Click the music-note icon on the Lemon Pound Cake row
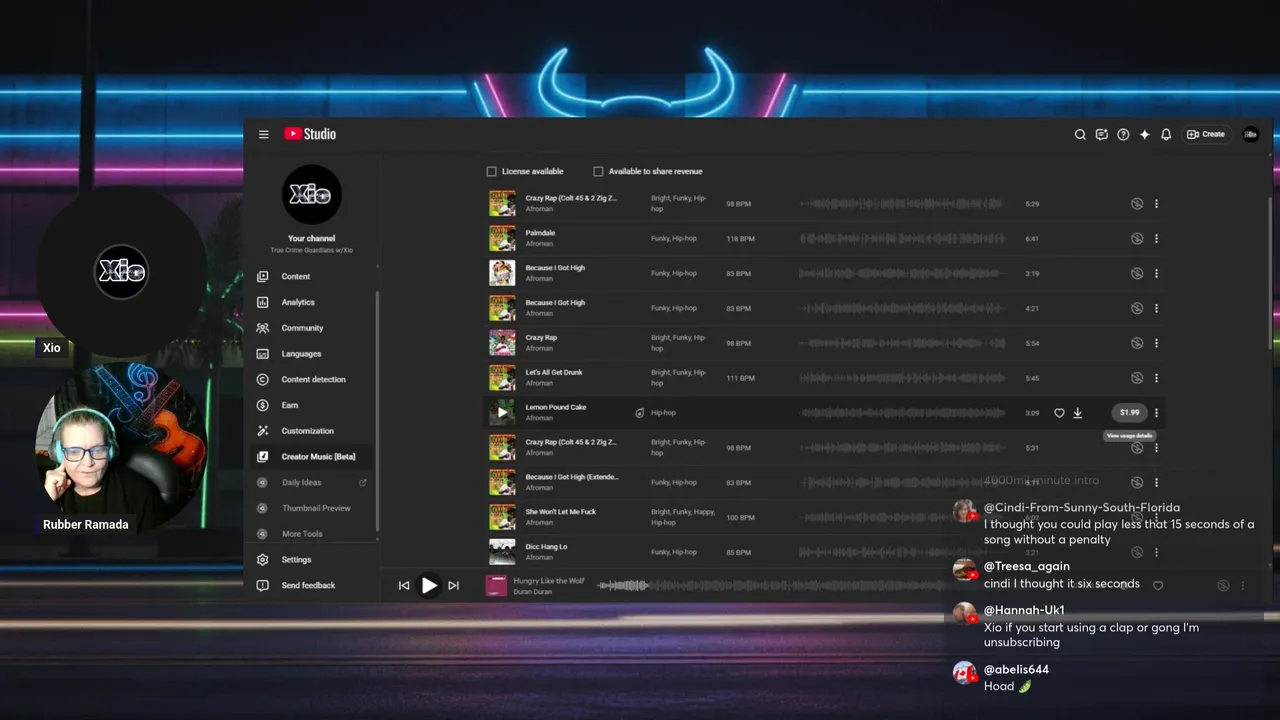This screenshot has height=720, width=1280. [640, 413]
